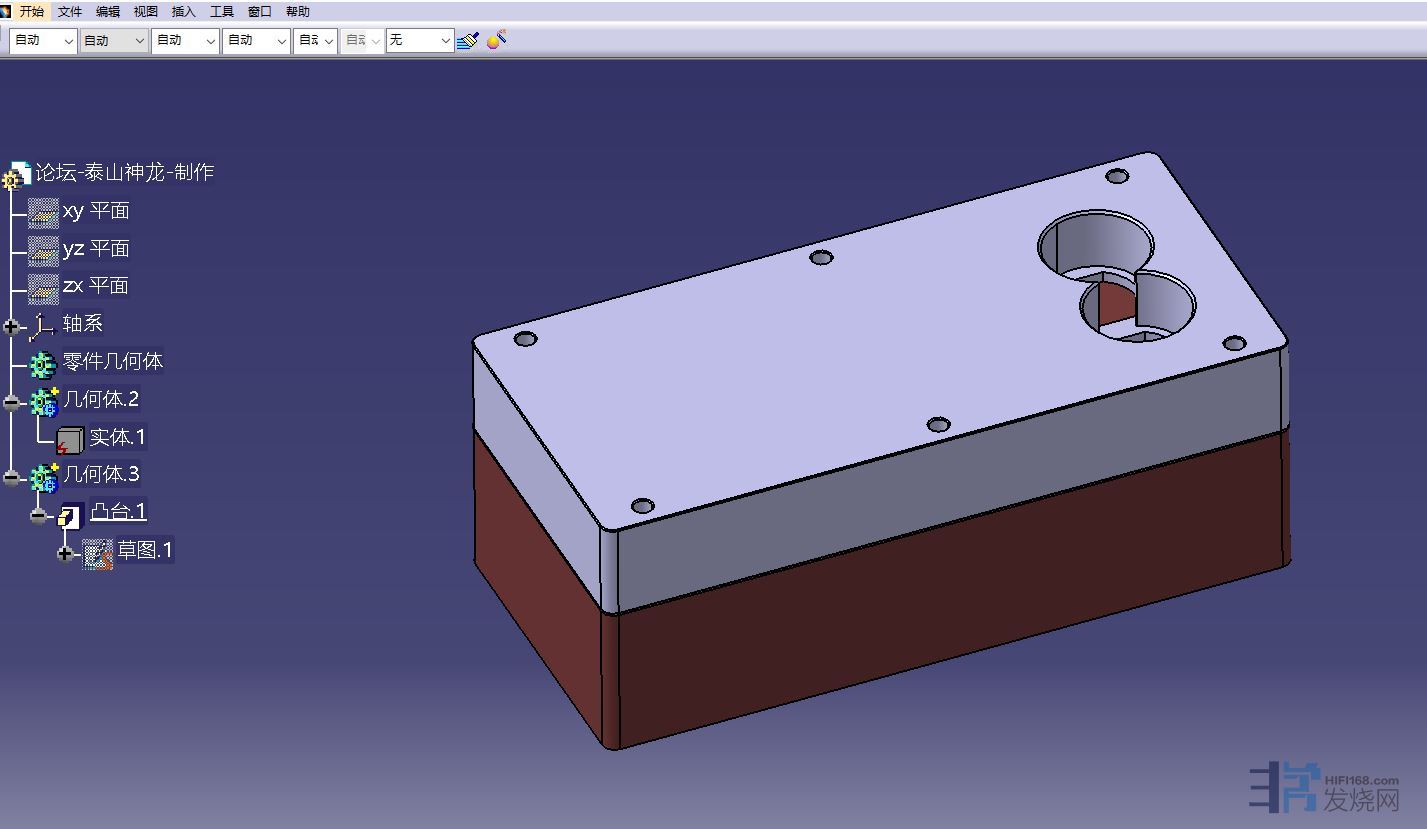1427x829 pixels.
Task: Select the 凸台.1 feature label
Action: click(x=118, y=512)
